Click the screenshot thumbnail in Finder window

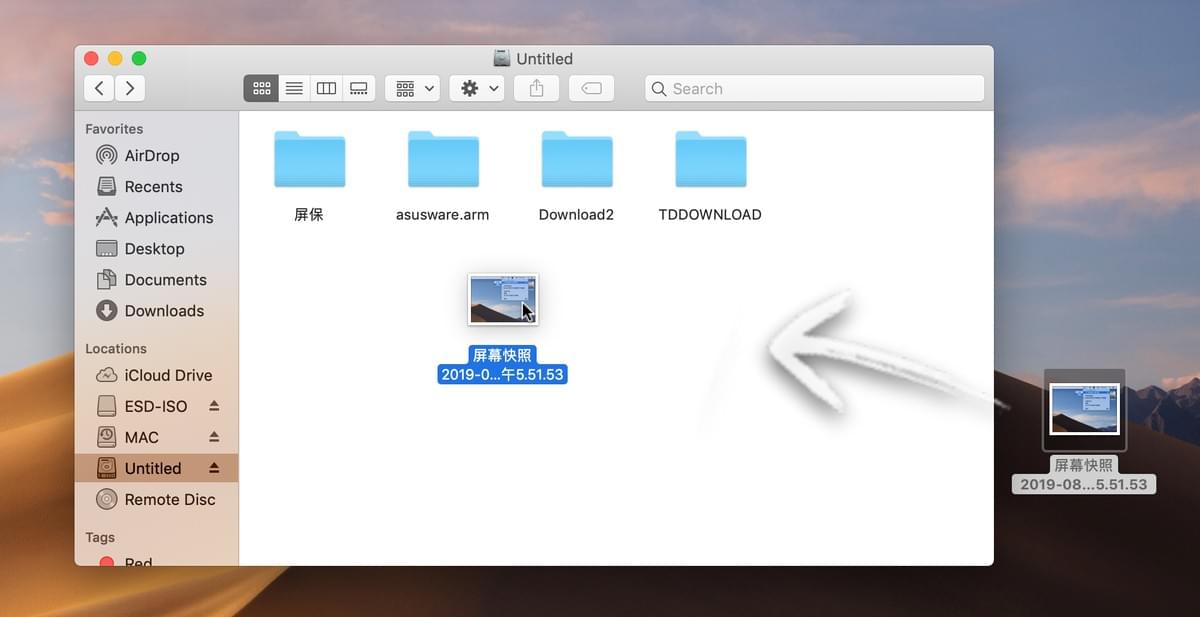point(503,299)
